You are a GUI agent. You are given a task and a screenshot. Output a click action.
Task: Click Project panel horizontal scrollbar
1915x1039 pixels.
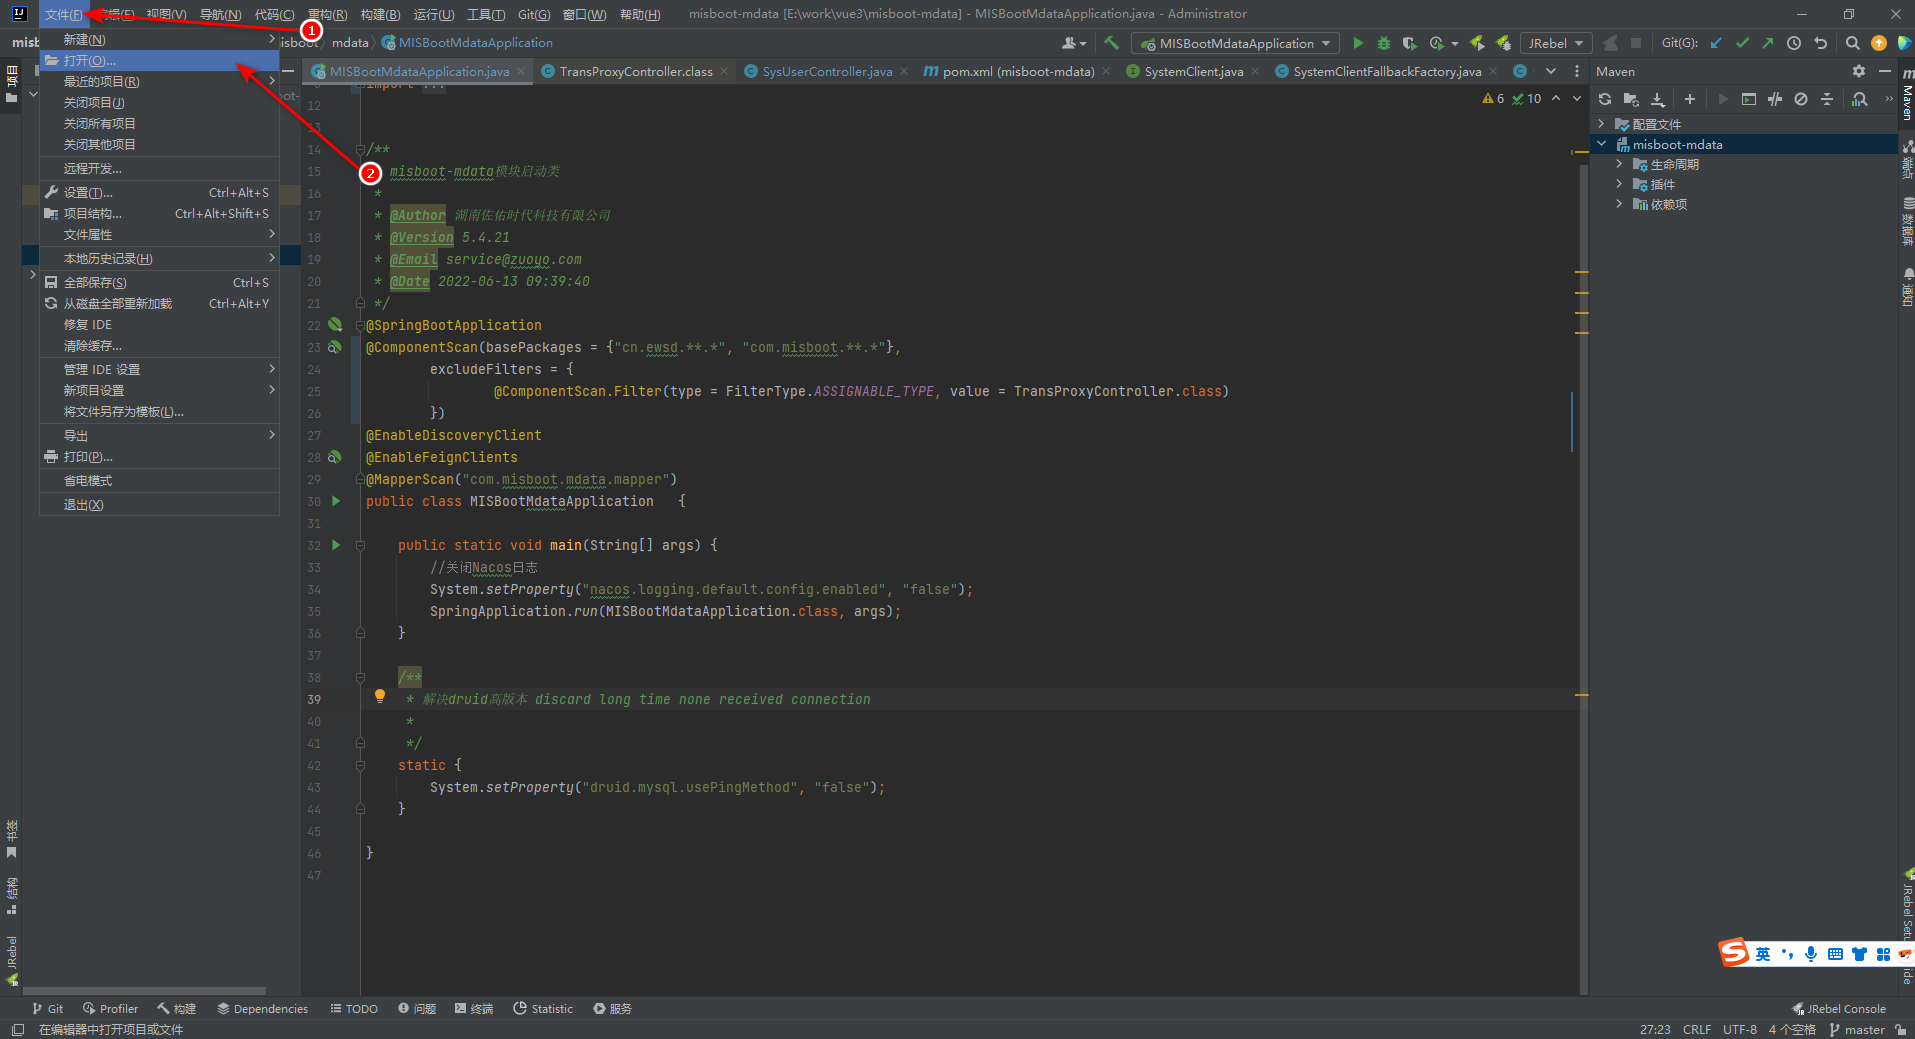coord(145,991)
